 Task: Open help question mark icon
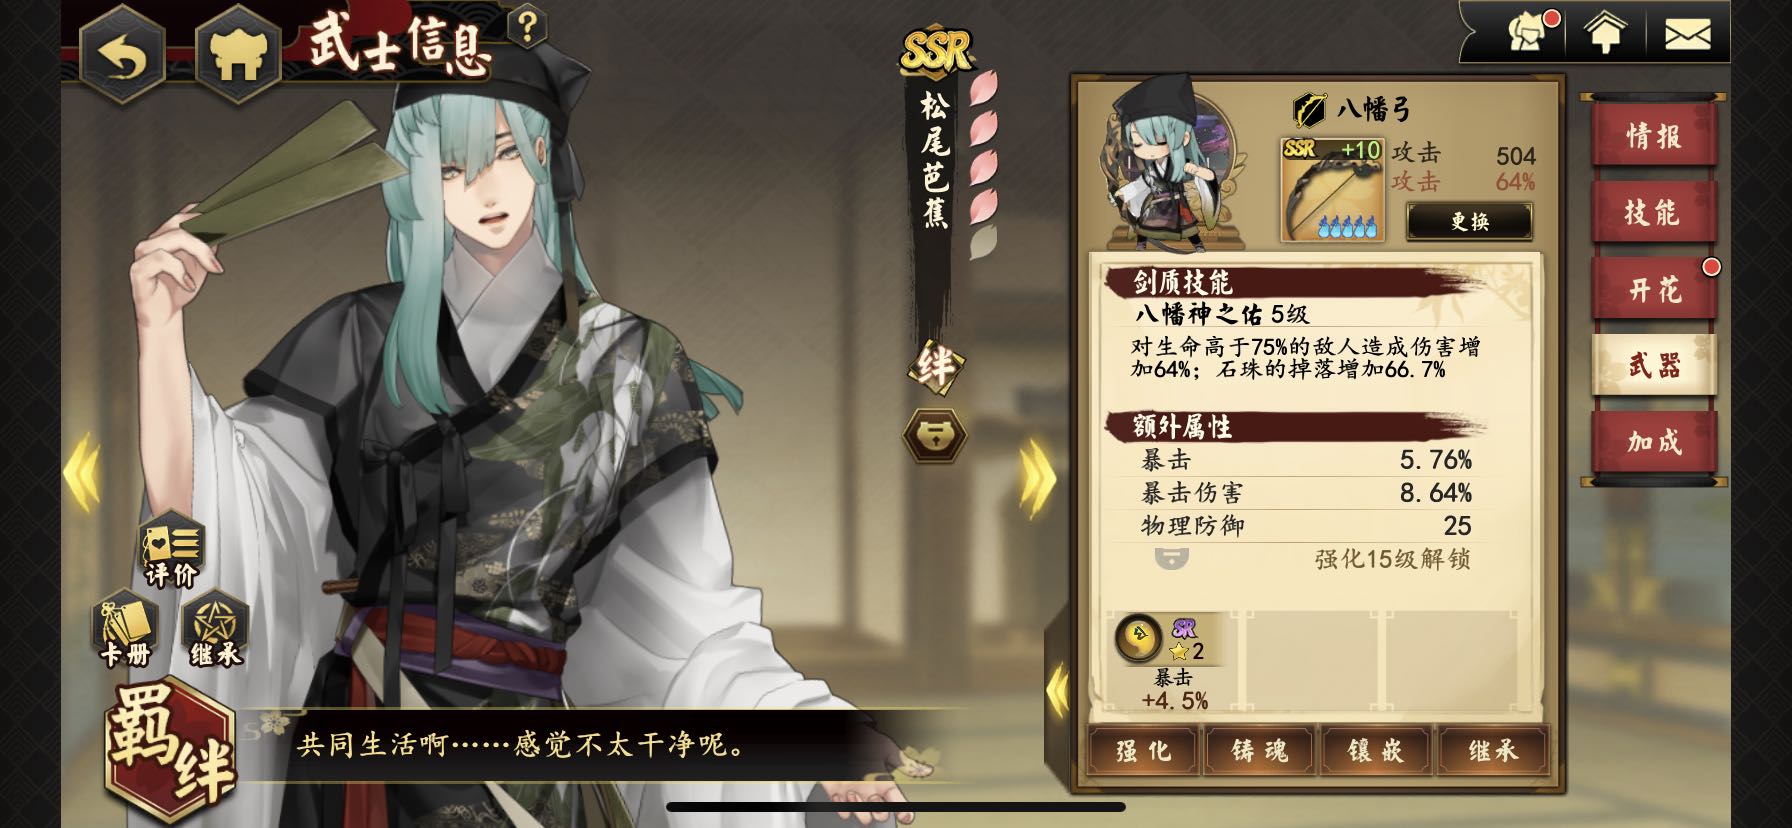(527, 27)
